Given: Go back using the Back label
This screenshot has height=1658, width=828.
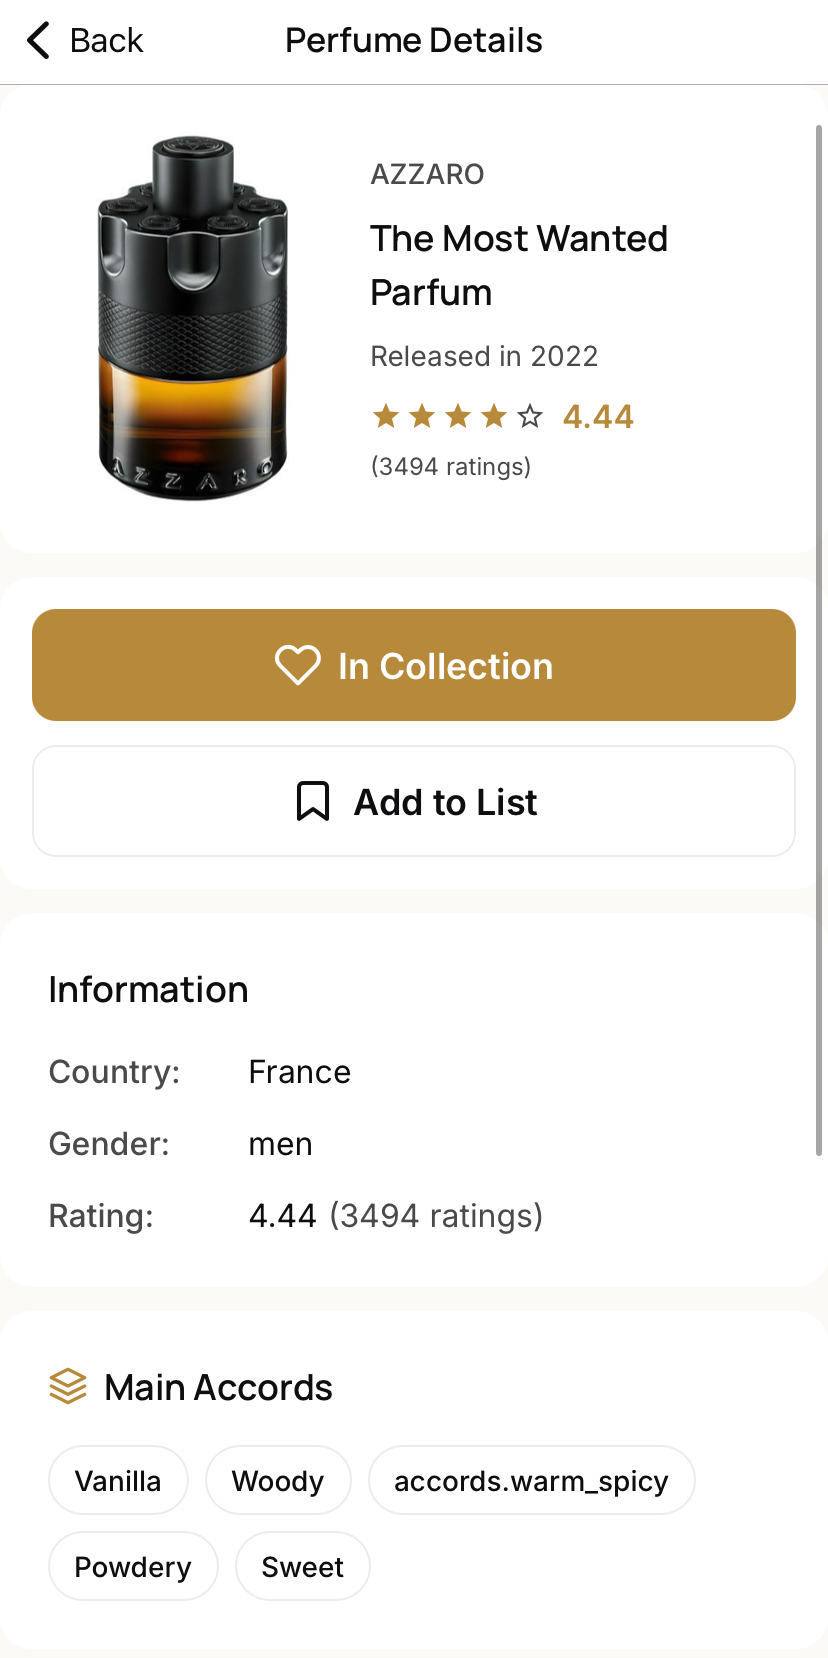Looking at the screenshot, I should point(106,41).
